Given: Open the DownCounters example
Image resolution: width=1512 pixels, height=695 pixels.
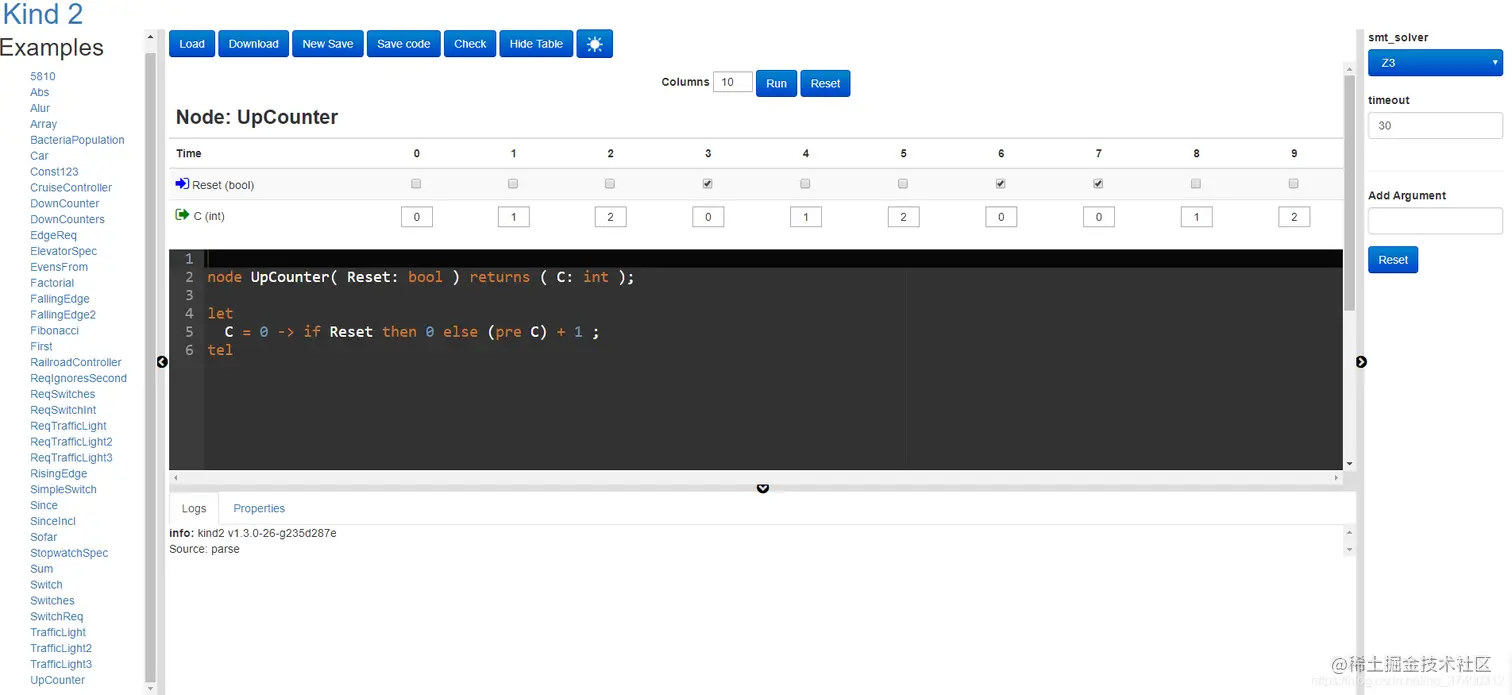Looking at the screenshot, I should click(x=67, y=219).
